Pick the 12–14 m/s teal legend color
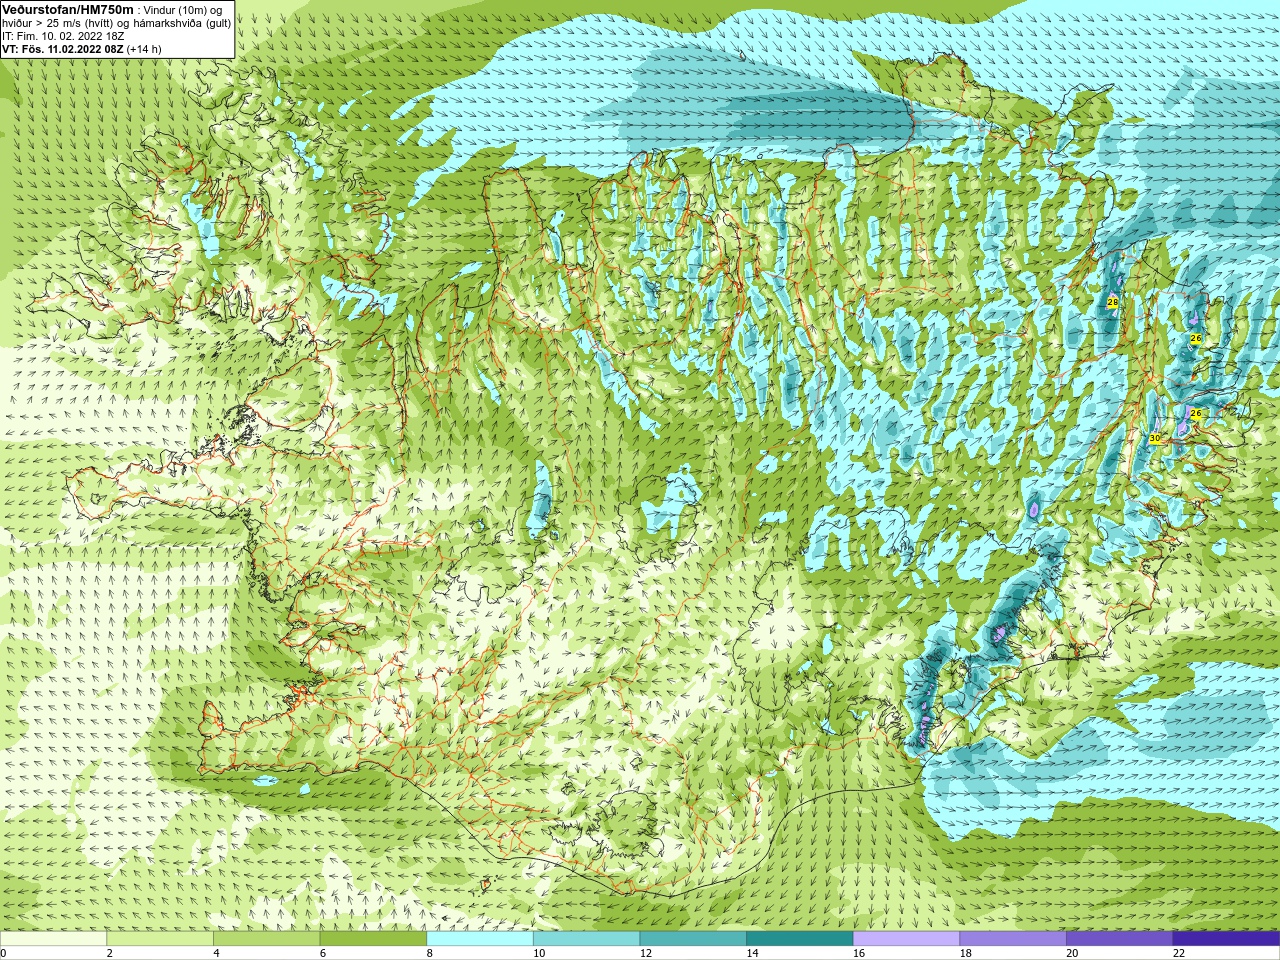 coord(693,939)
